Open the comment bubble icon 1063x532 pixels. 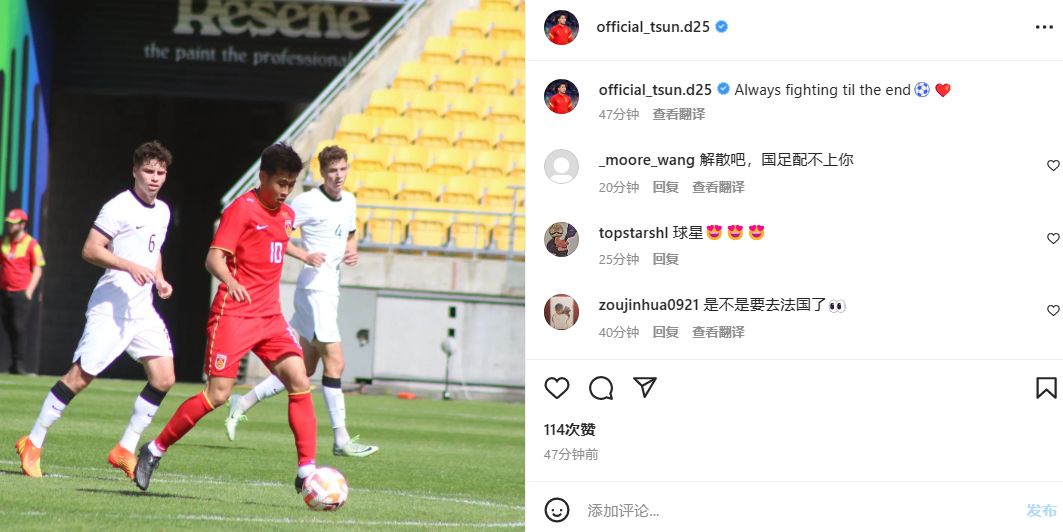[x=601, y=388]
